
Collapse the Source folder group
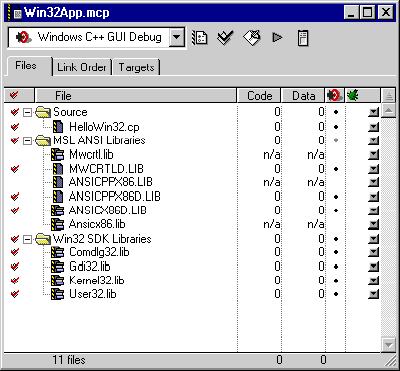pyautogui.click(x=28, y=113)
